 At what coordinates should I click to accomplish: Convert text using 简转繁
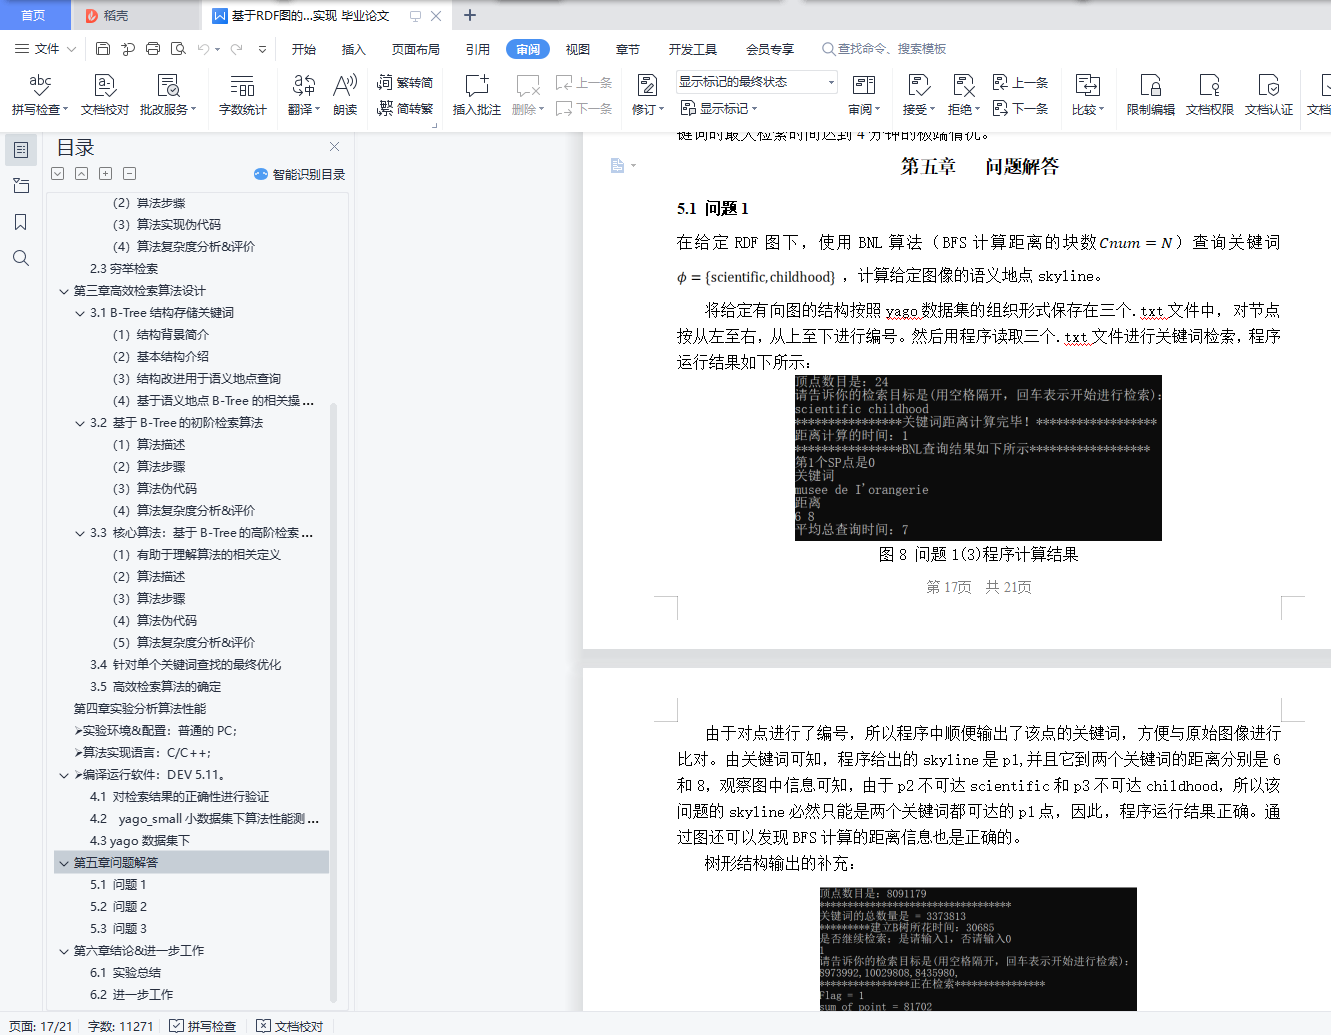(x=405, y=108)
